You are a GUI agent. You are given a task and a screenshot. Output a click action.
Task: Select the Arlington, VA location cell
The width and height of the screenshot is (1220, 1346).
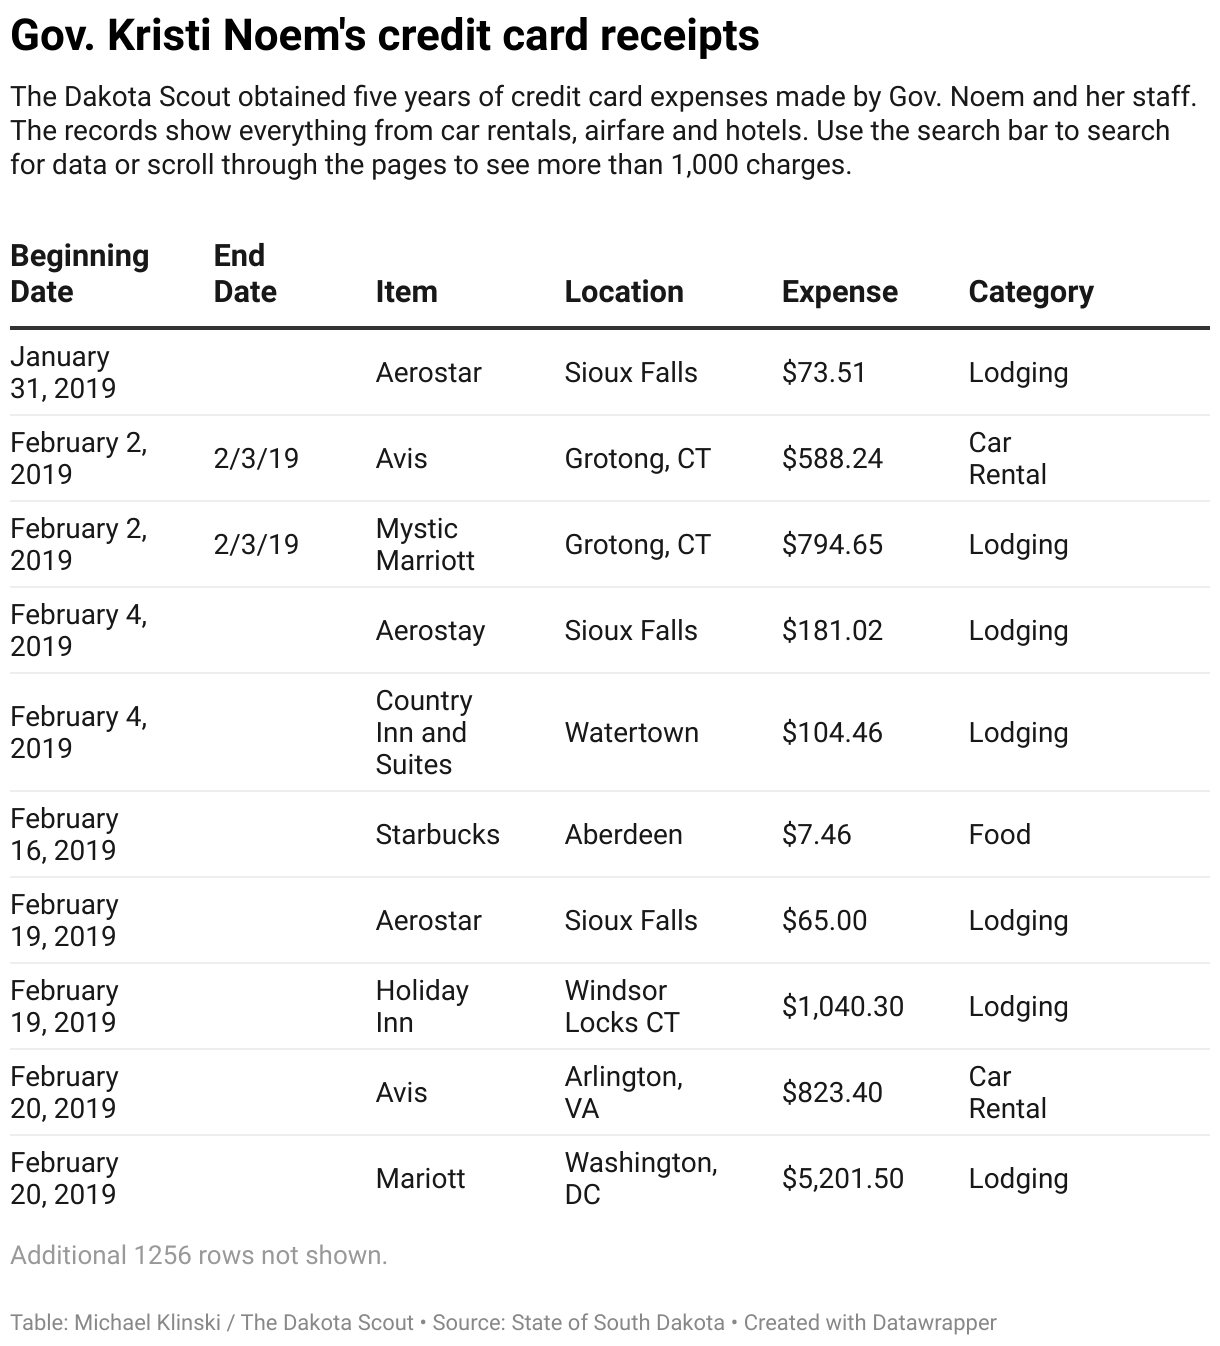623,1092
